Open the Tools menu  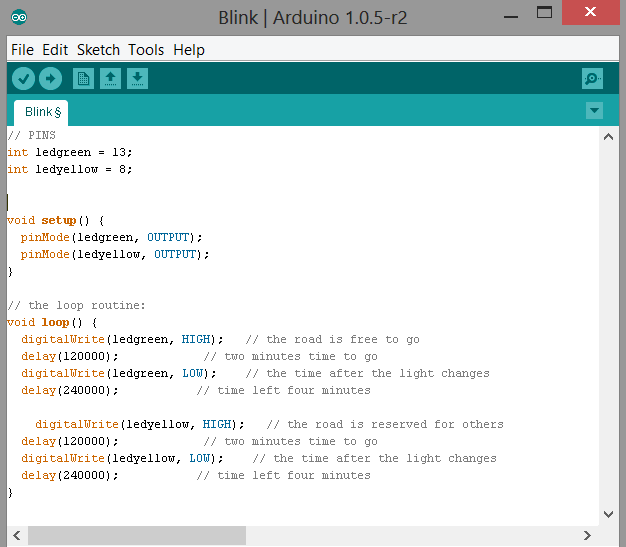(146, 50)
